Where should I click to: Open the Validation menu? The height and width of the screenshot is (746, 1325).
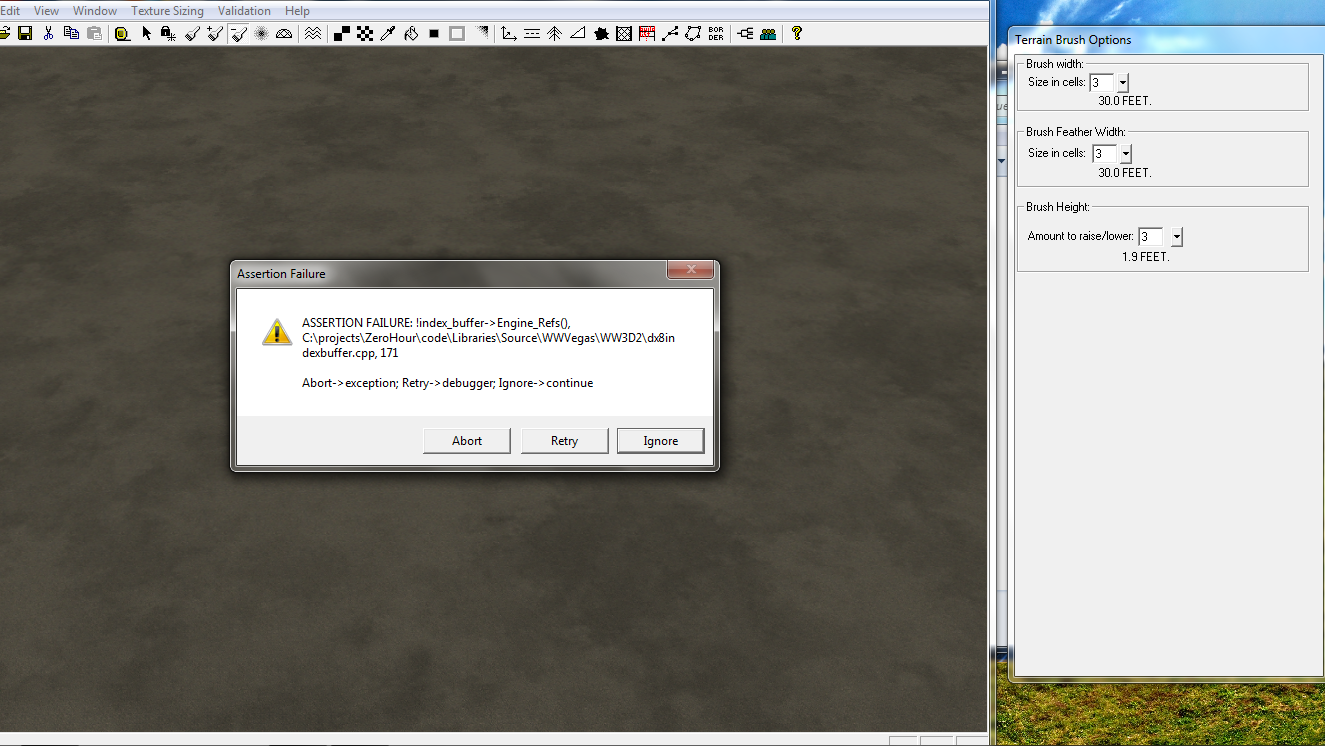tap(244, 11)
